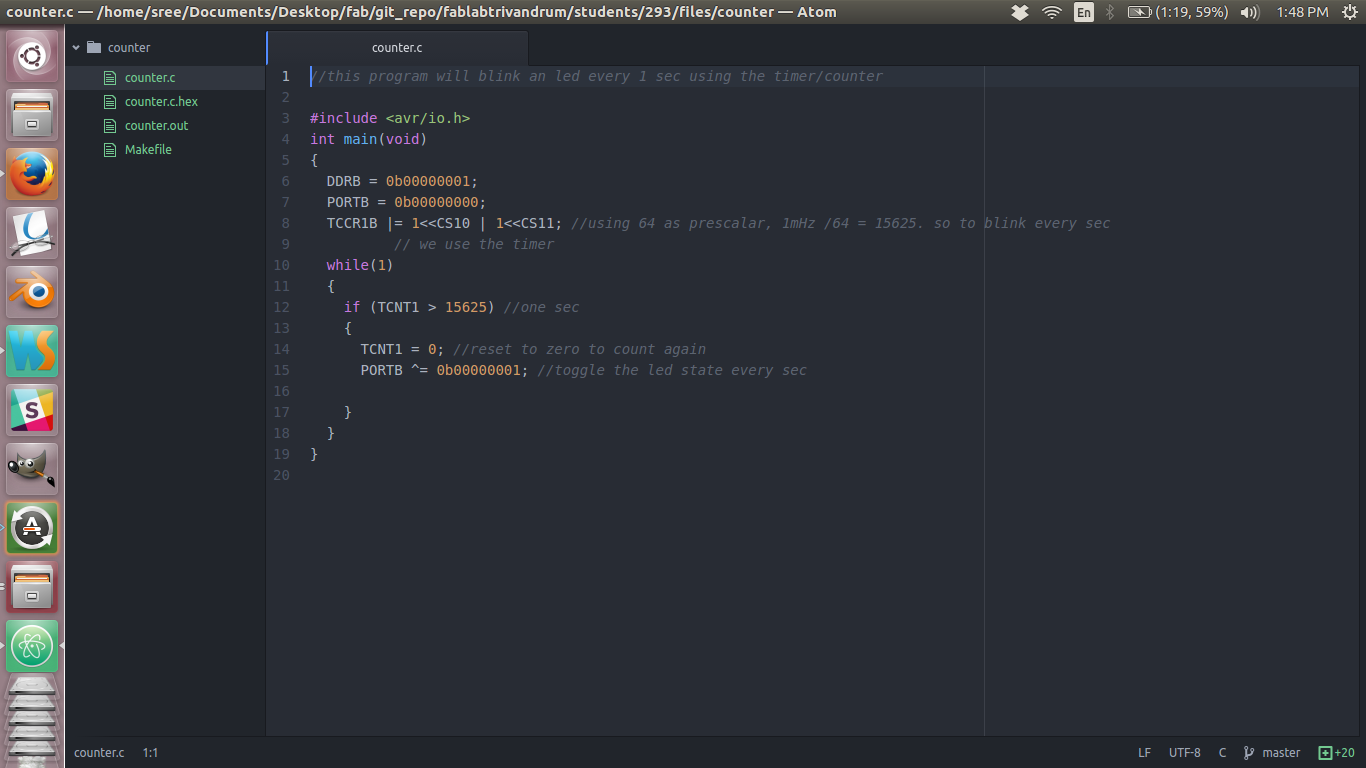Screen dimensions: 1366x768
Task: Click 'PORTB = 0b00000000;' statement
Action: coord(407,202)
